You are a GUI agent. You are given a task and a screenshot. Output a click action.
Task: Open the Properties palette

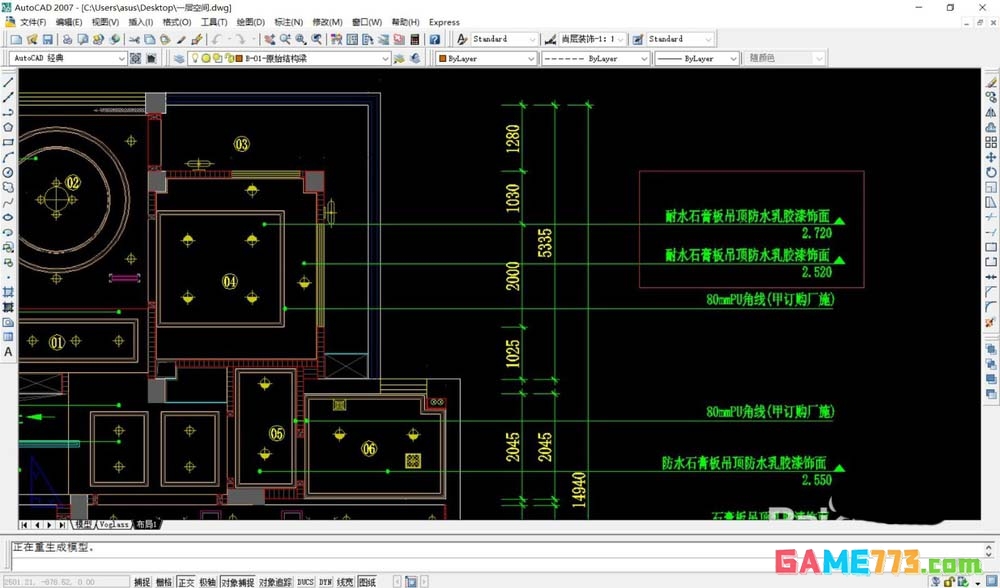coord(334,41)
